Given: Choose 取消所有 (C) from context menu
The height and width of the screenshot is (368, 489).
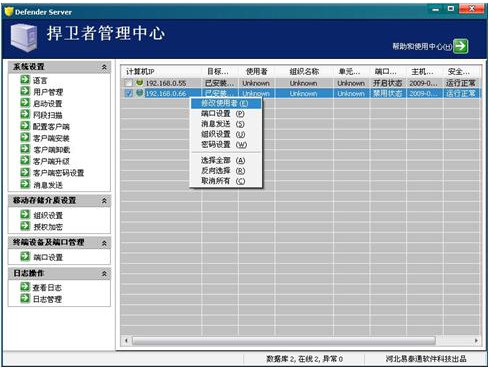Looking at the screenshot, I should (226, 181).
